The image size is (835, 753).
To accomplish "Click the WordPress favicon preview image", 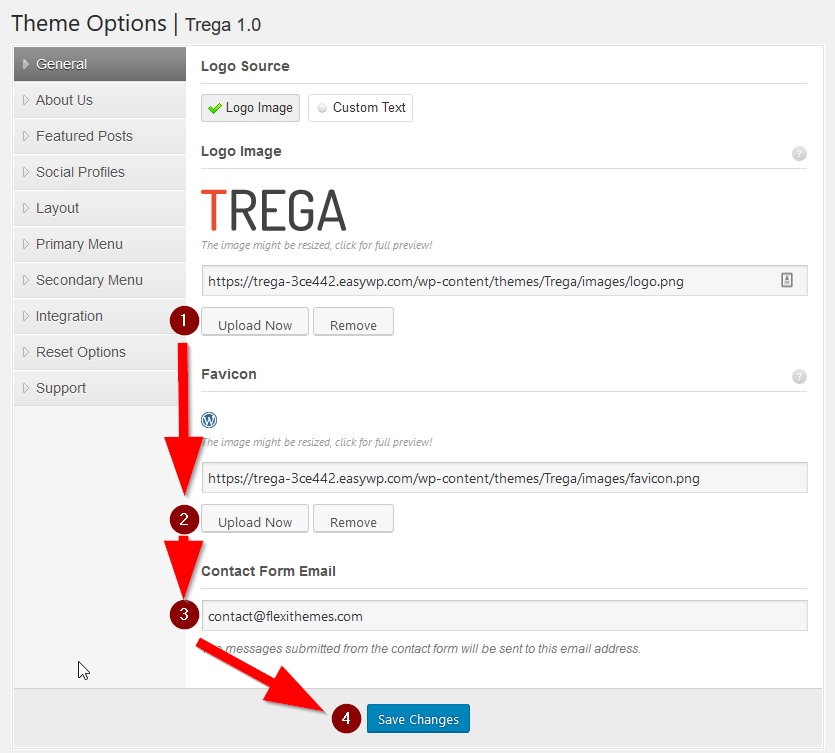I will tap(209, 420).
